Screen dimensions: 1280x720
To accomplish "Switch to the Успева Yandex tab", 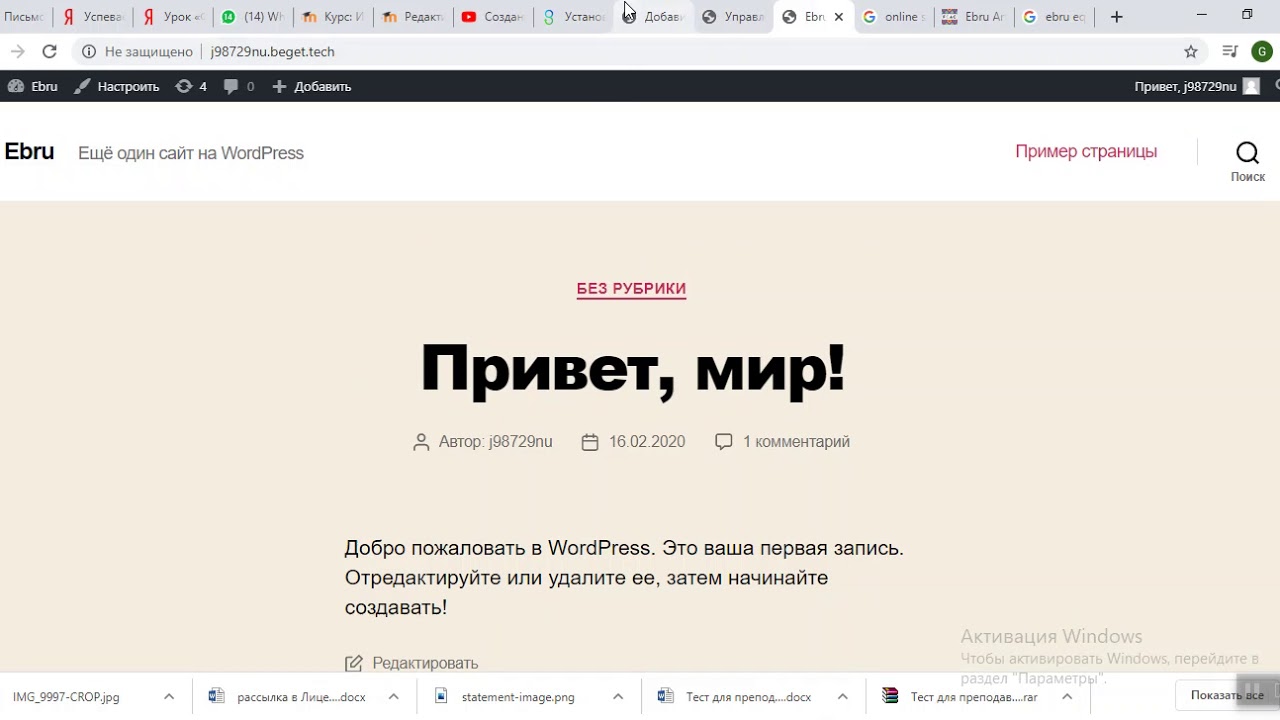I will pos(92,17).
